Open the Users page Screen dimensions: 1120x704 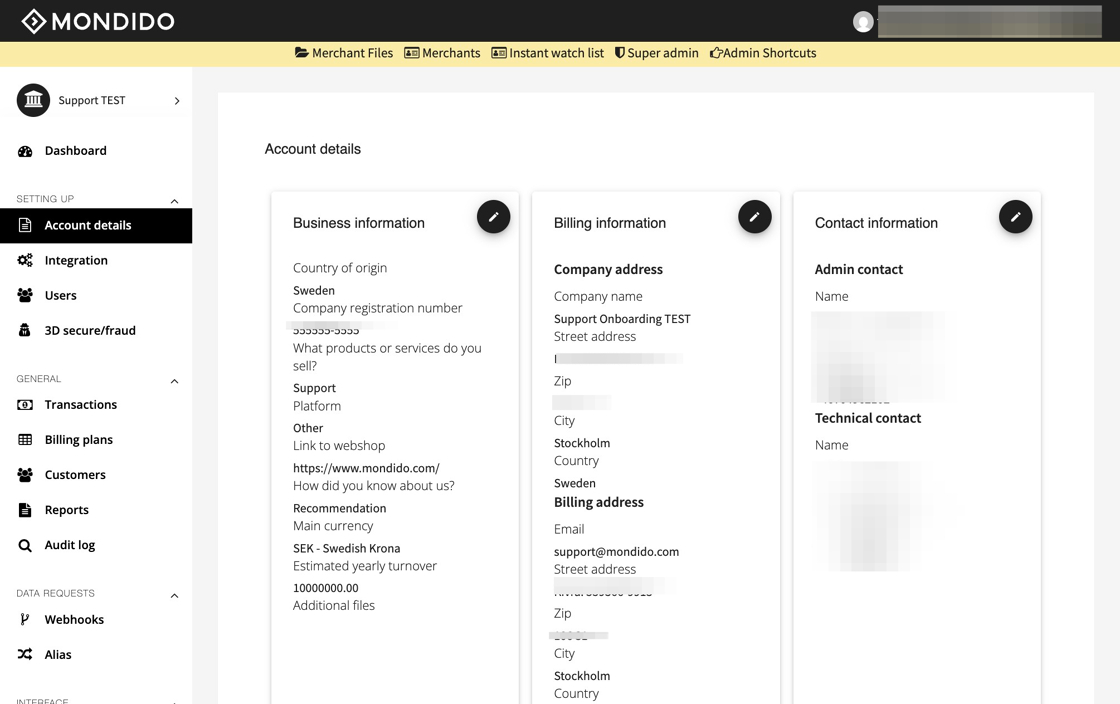point(61,296)
